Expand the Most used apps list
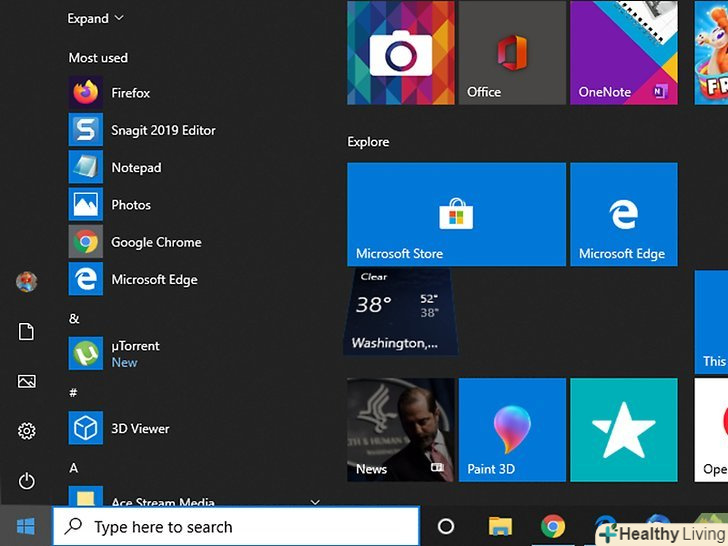 [x=95, y=18]
